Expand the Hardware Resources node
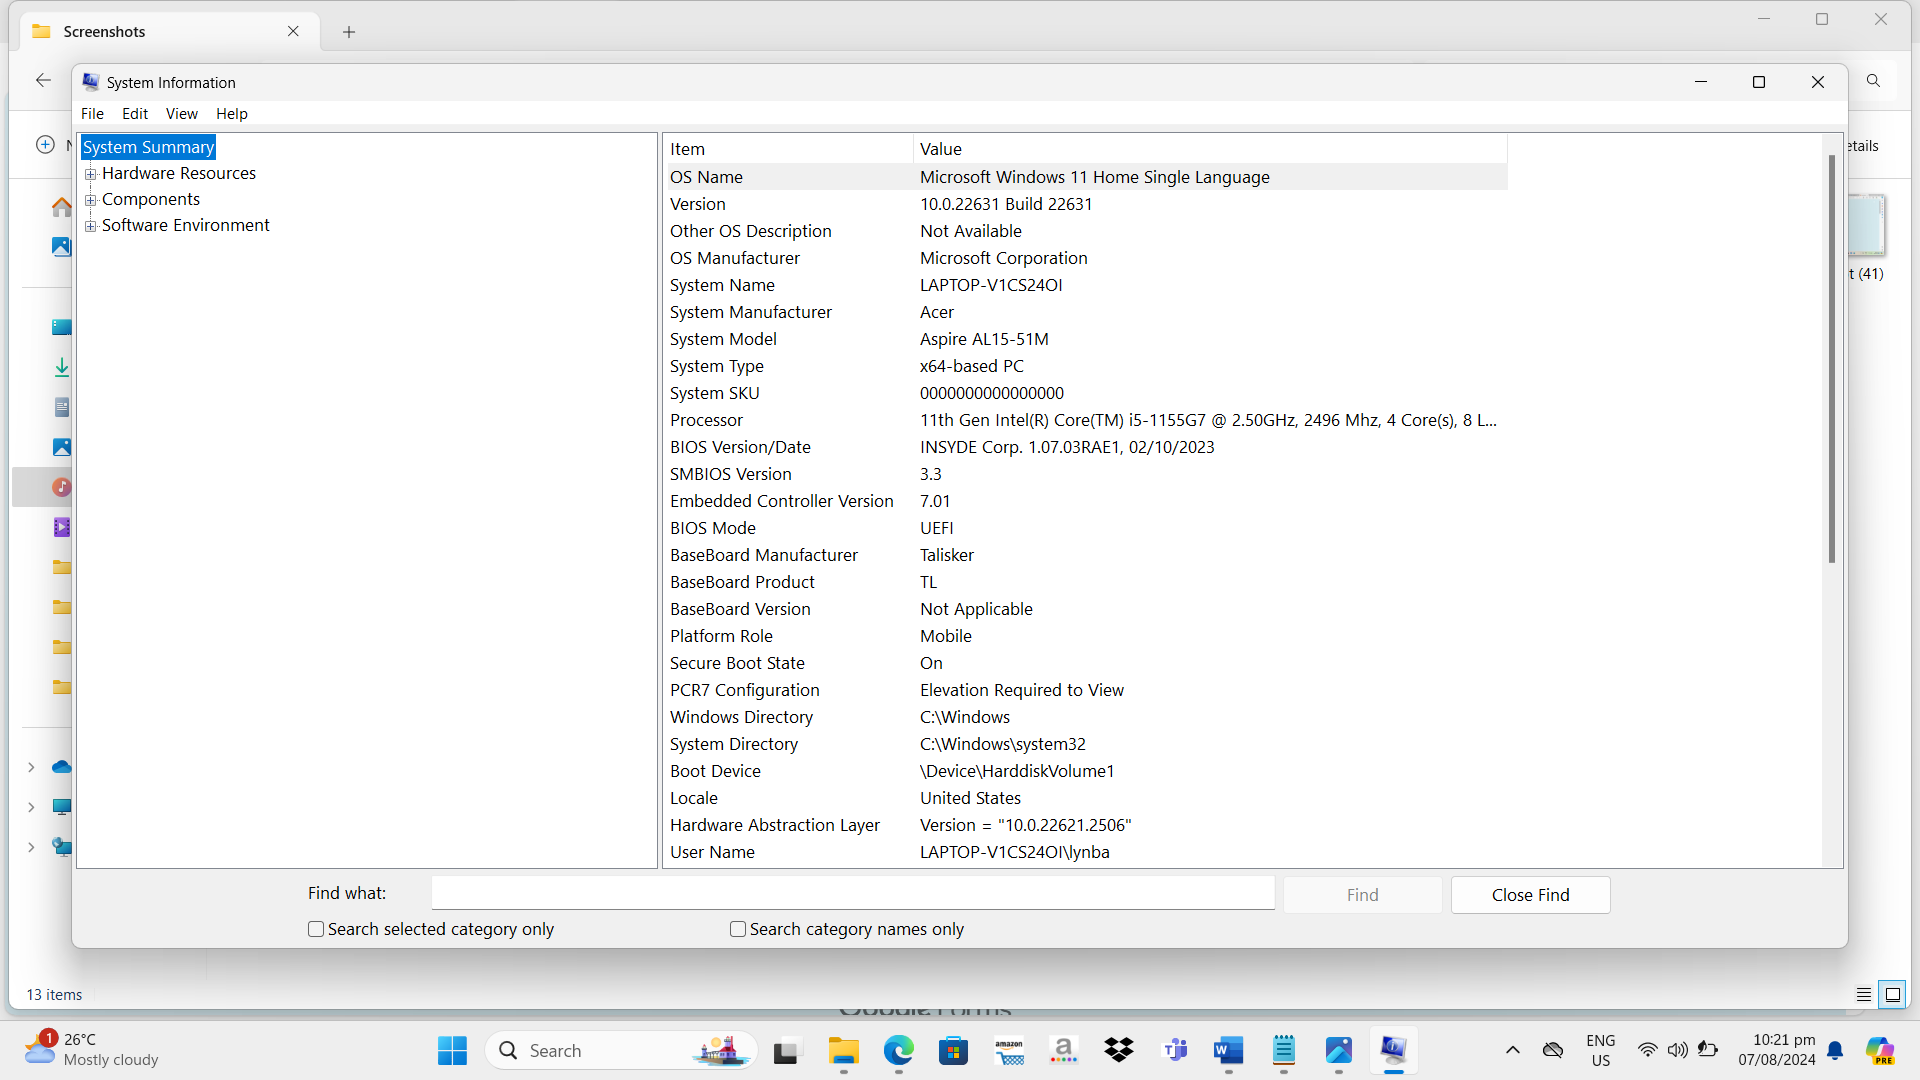This screenshot has width=1920, height=1080. pyautogui.click(x=91, y=174)
